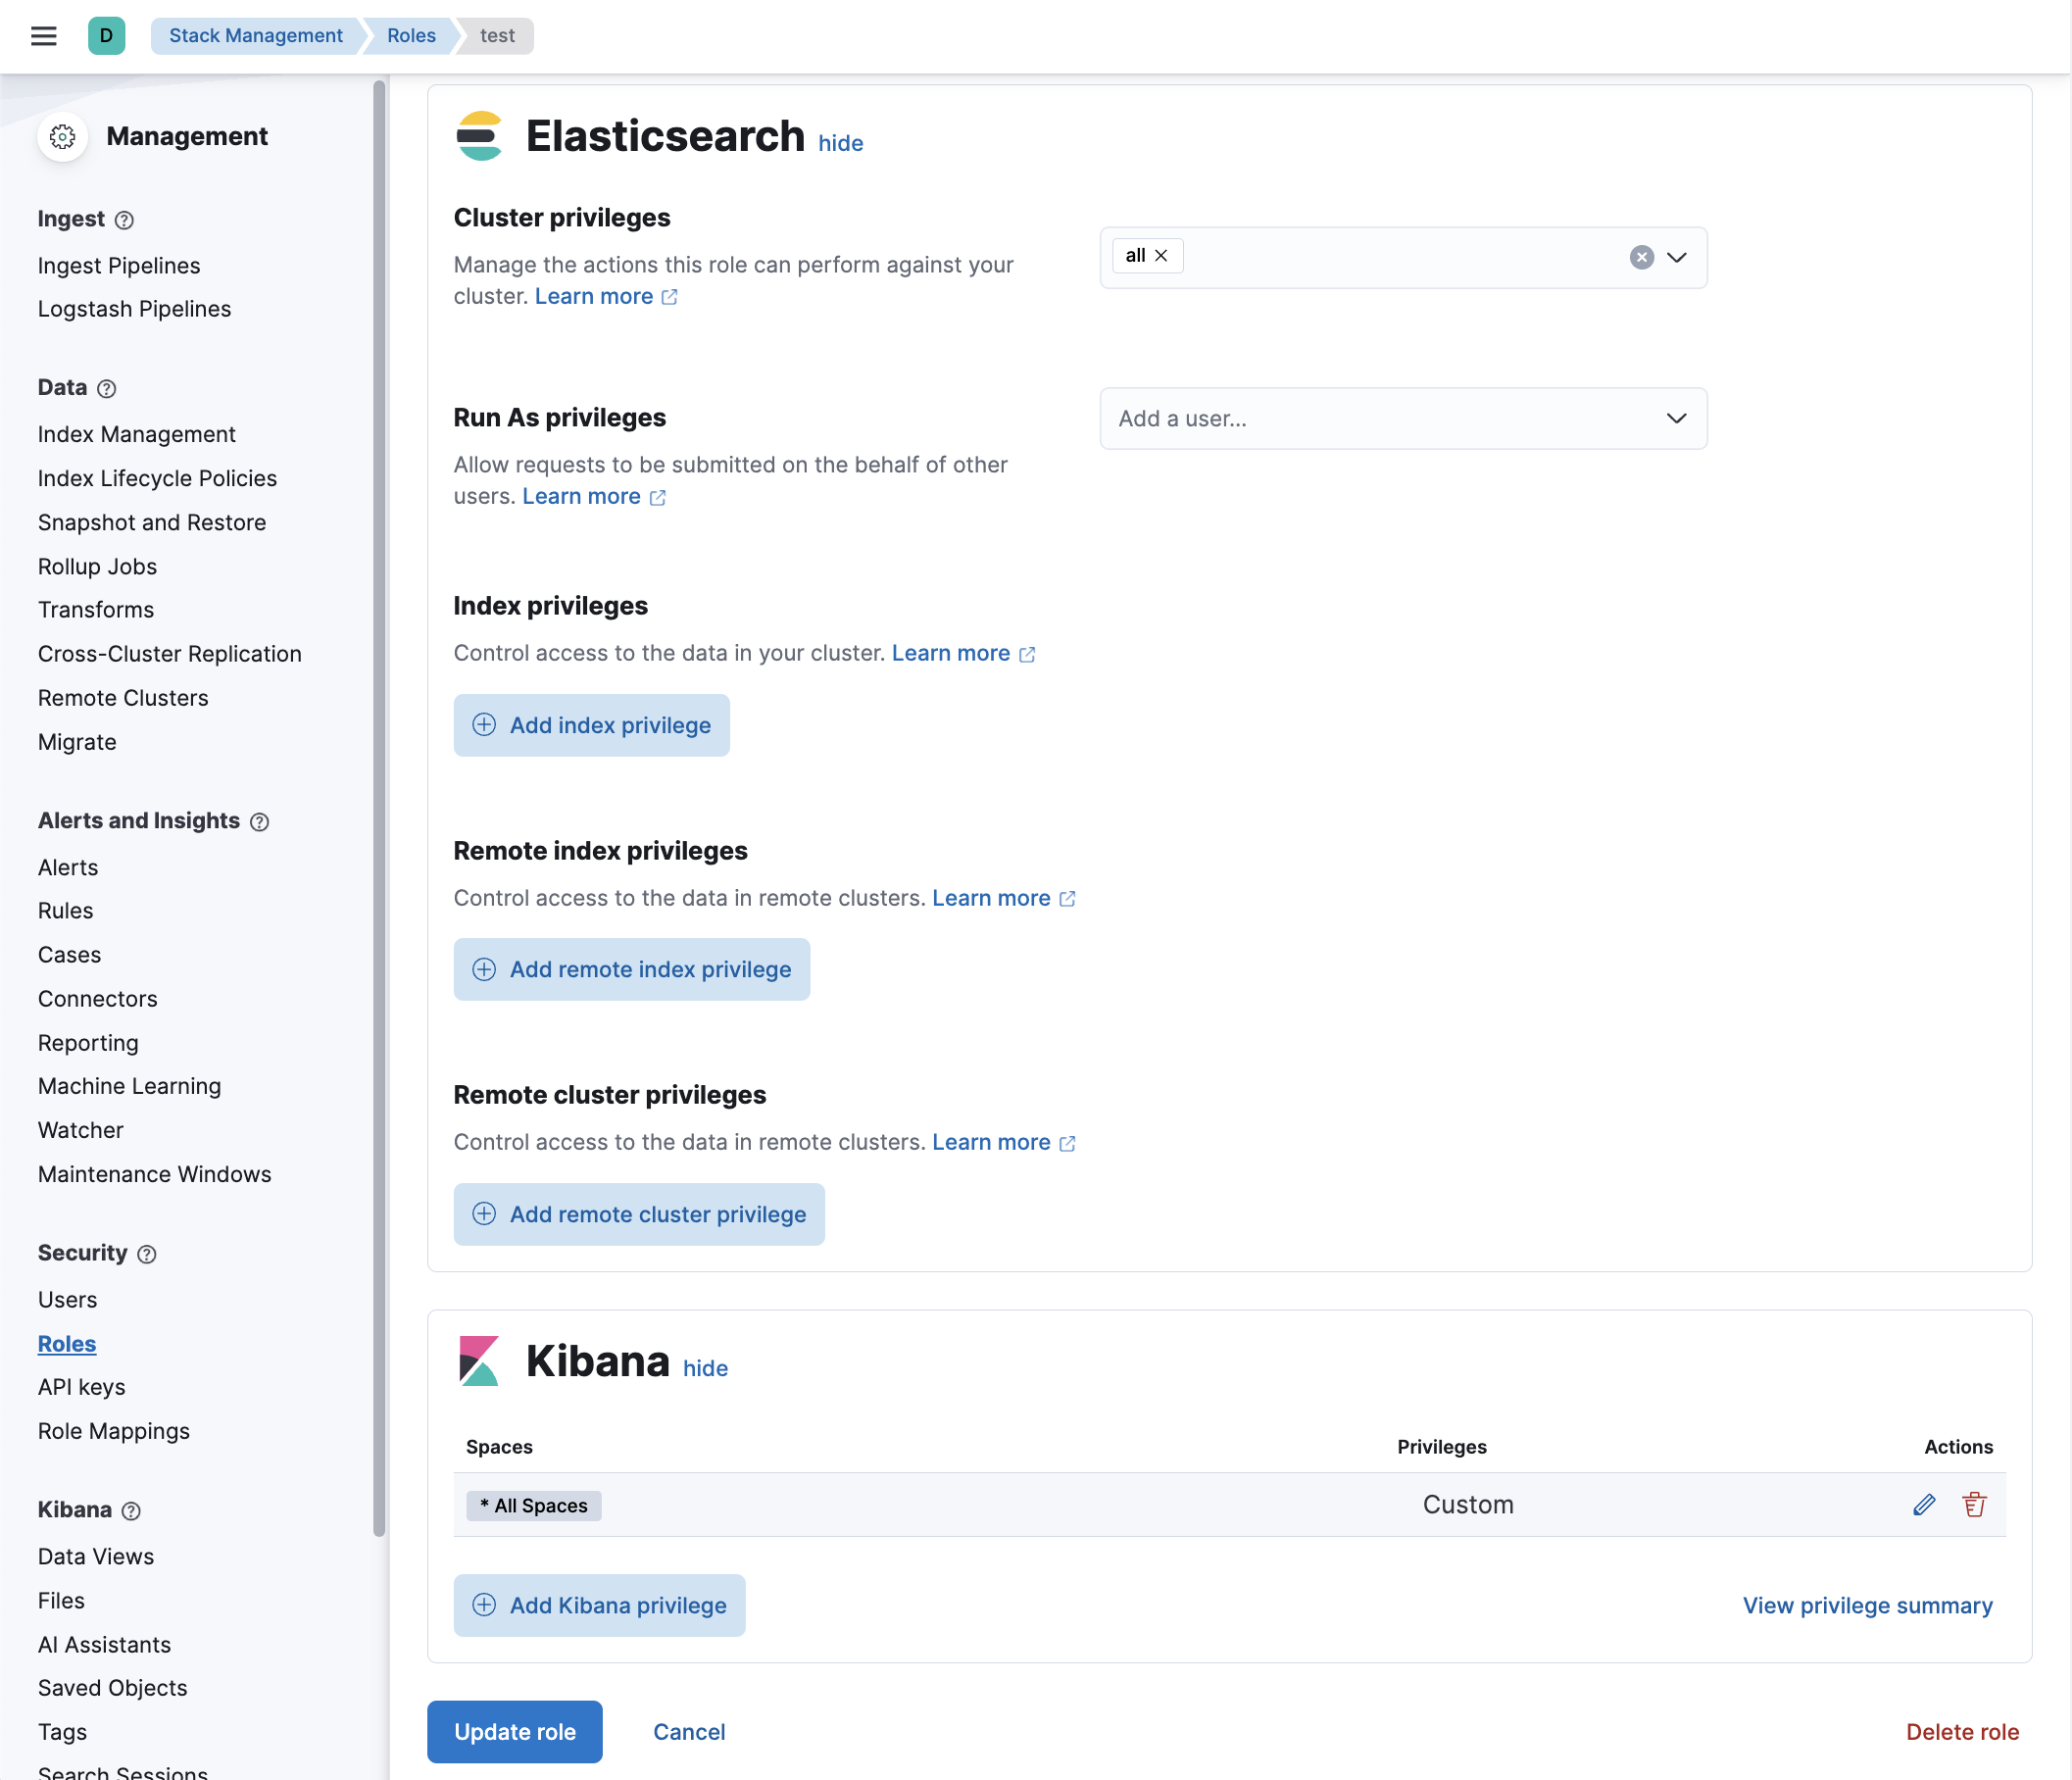Open API keys page

click(x=81, y=1387)
